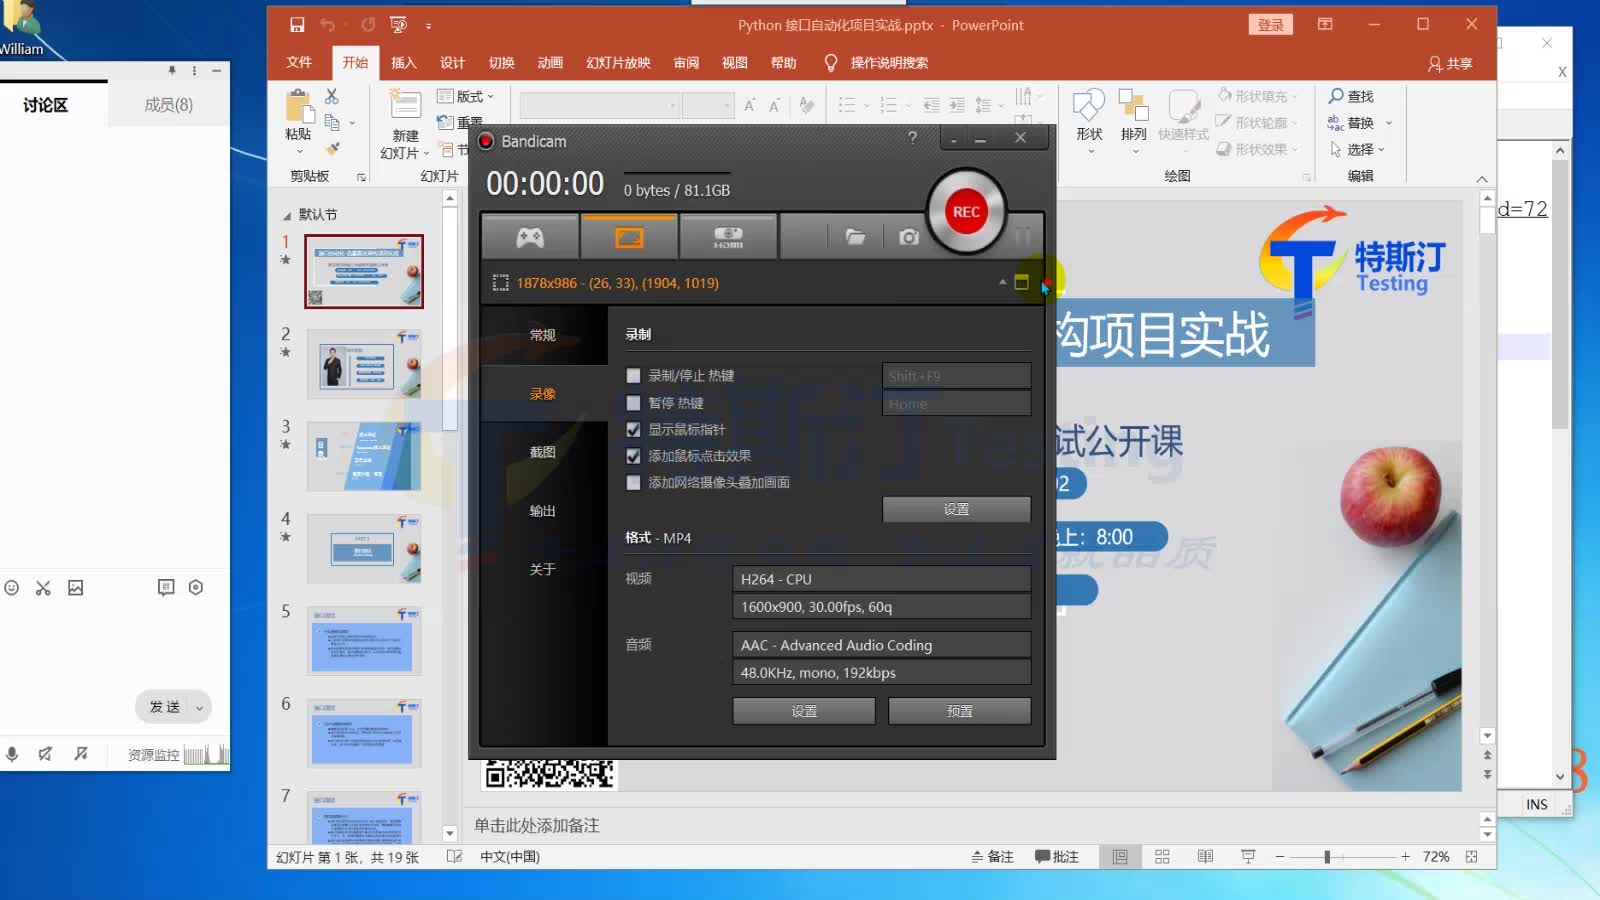
Task: Open video format 设置 under MP4 section
Action: 803,710
